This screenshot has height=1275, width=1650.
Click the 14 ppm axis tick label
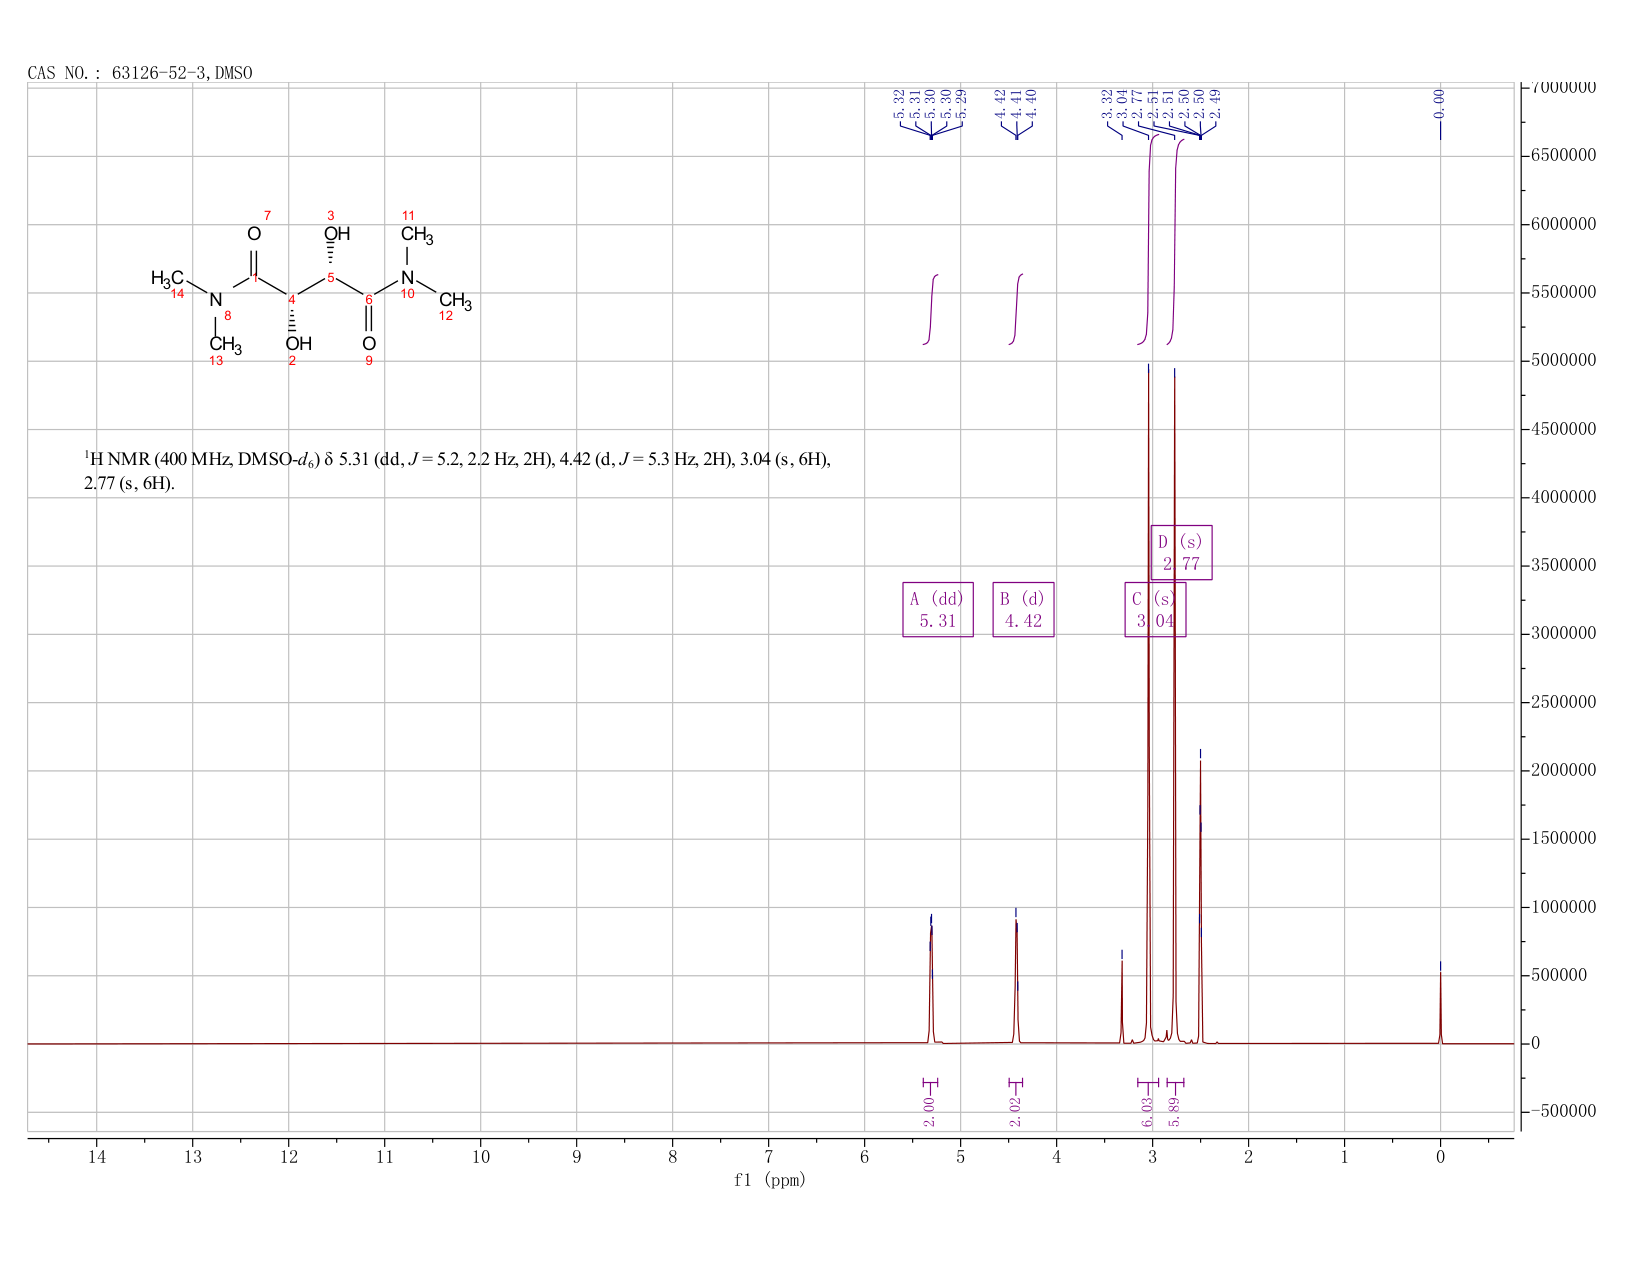point(97,1157)
